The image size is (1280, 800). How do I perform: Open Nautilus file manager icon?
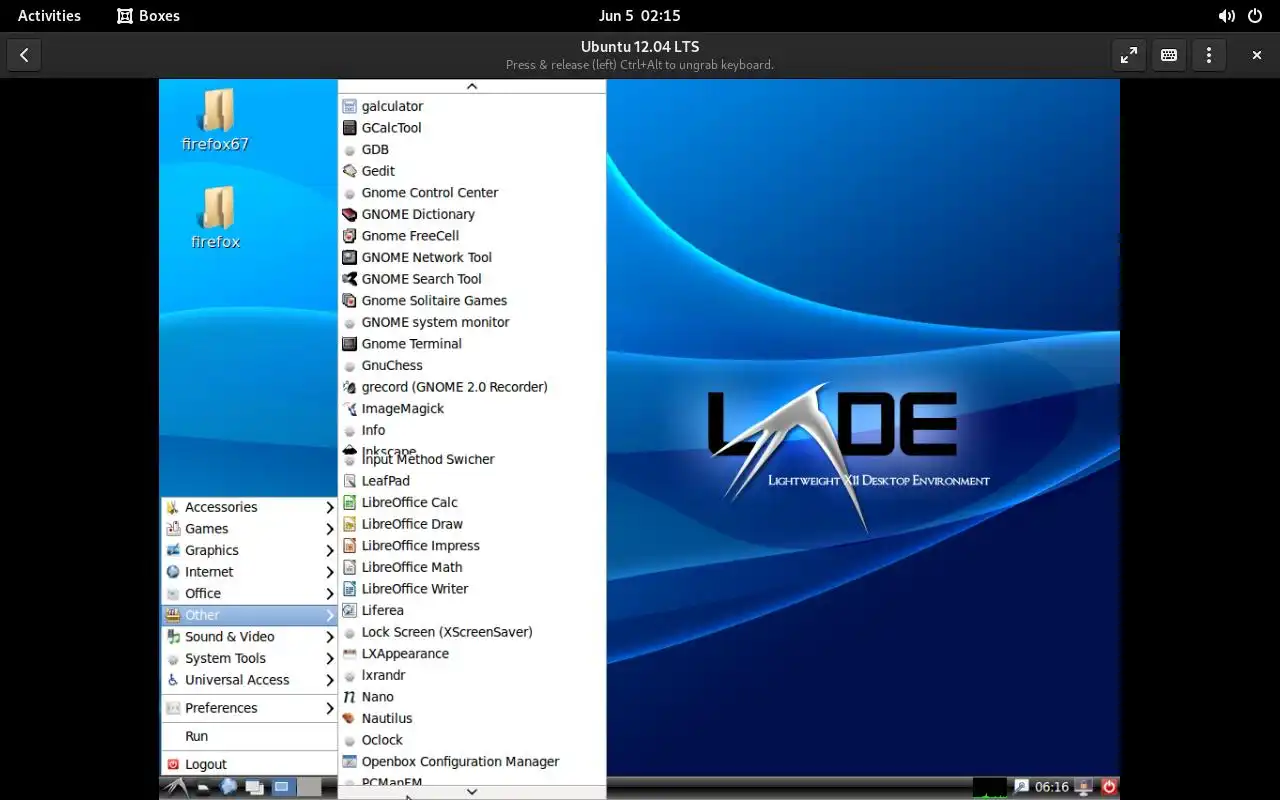click(x=349, y=718)
